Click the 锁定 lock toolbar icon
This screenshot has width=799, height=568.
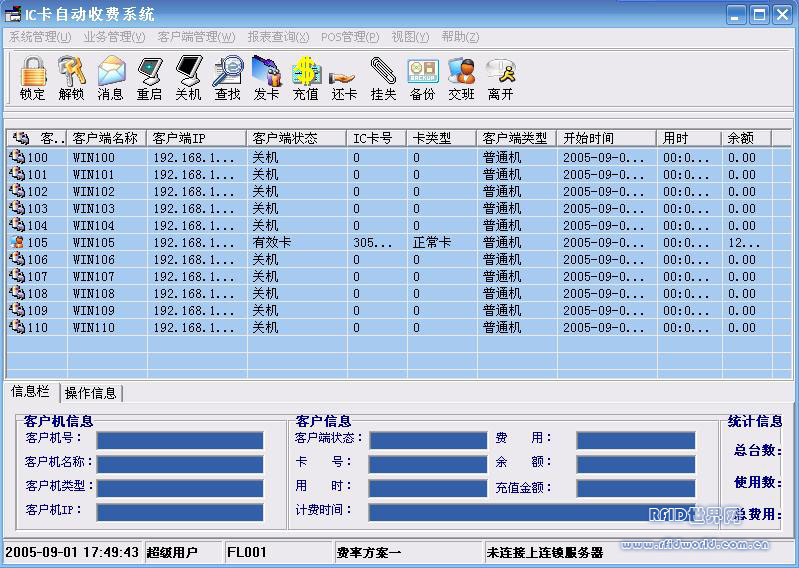point(33,71)
